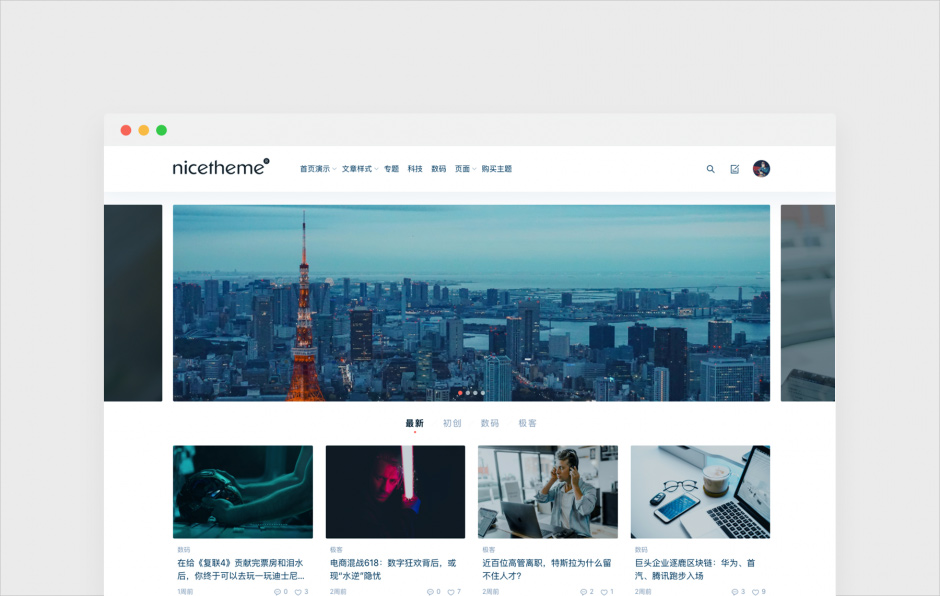
Task: Expand the 页面 dropdown menu
Action: point(464,169)
